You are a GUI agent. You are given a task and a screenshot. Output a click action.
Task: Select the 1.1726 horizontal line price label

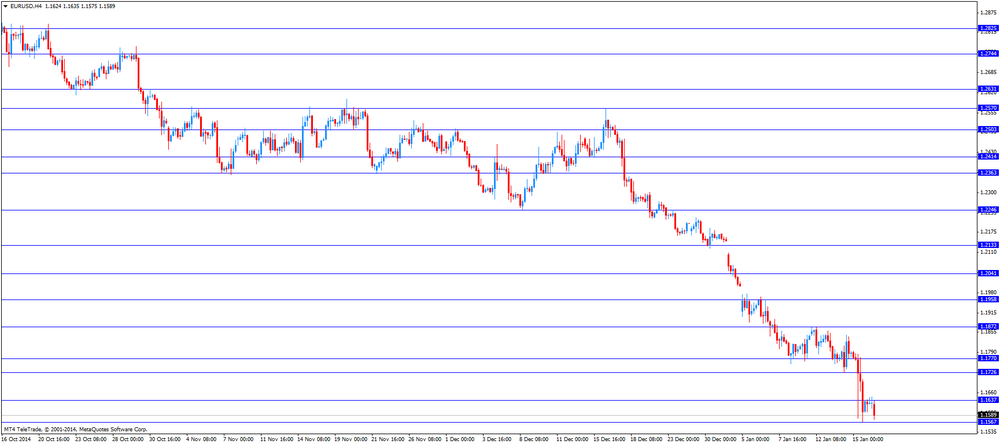coord(988,373)
